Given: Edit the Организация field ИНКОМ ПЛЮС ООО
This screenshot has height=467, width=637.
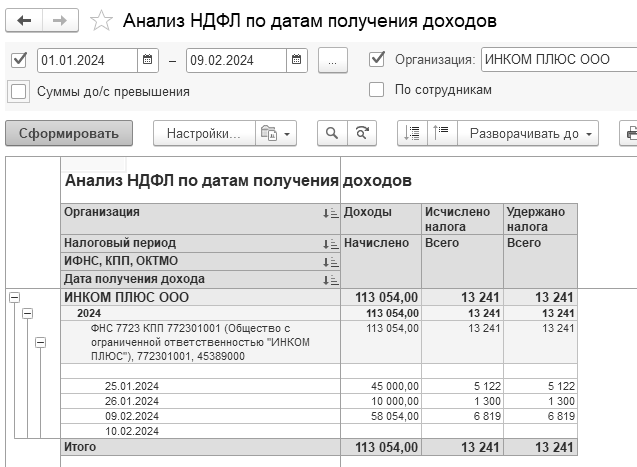Looking at the screenshot, I should 559,59.
